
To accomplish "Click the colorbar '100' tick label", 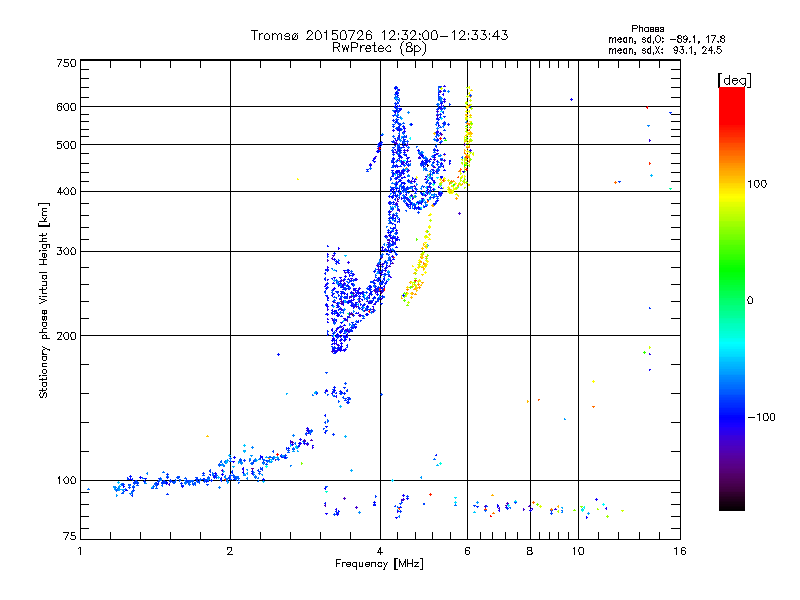I will coord(757,184).
